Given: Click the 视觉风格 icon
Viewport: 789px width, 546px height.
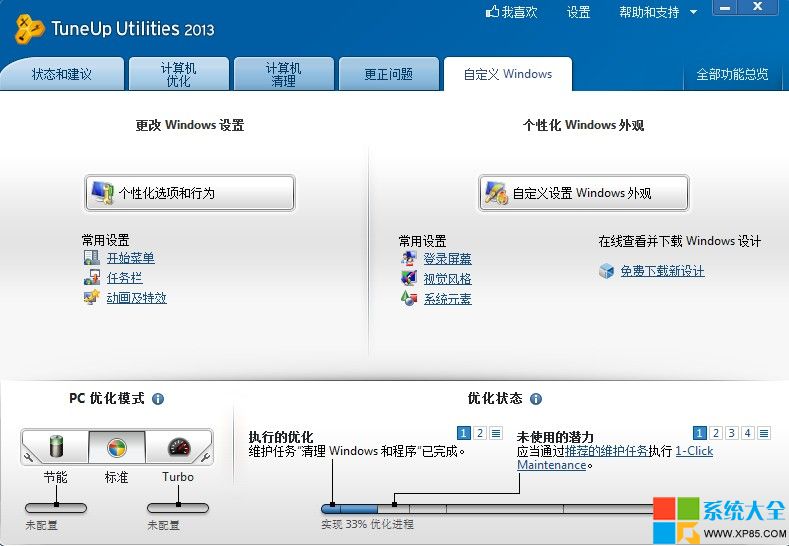Looking at the screenshot, I should coord(409,278).
